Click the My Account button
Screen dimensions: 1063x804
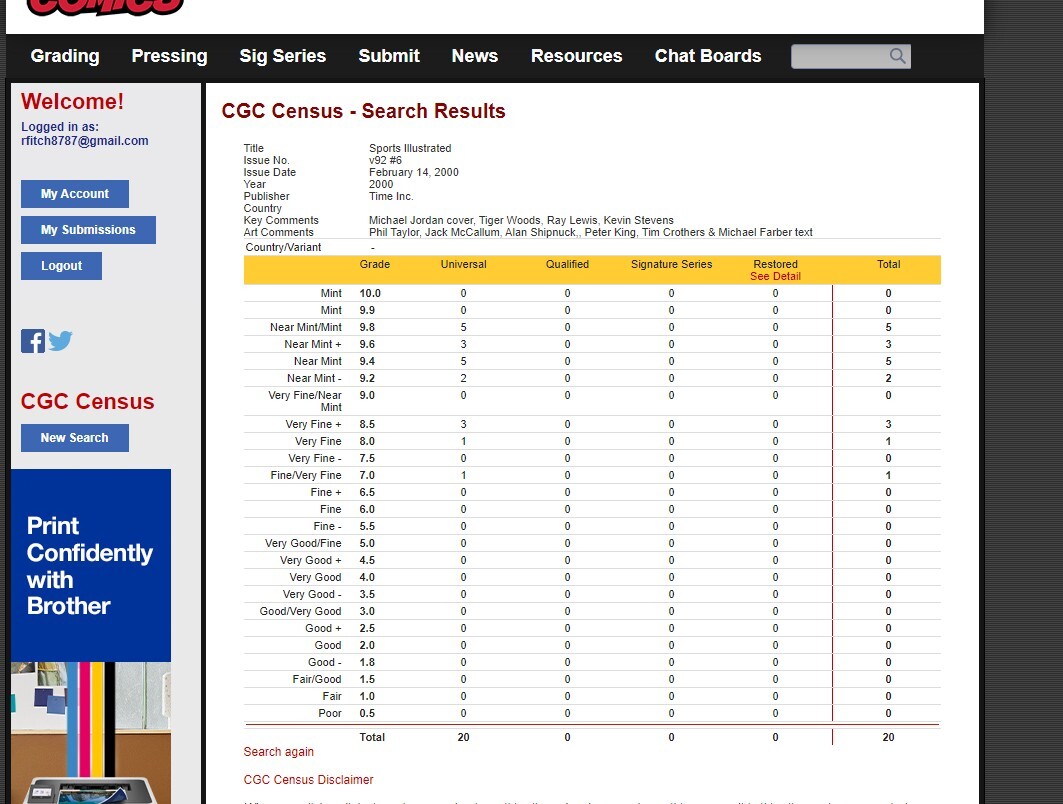click(75, 194)
